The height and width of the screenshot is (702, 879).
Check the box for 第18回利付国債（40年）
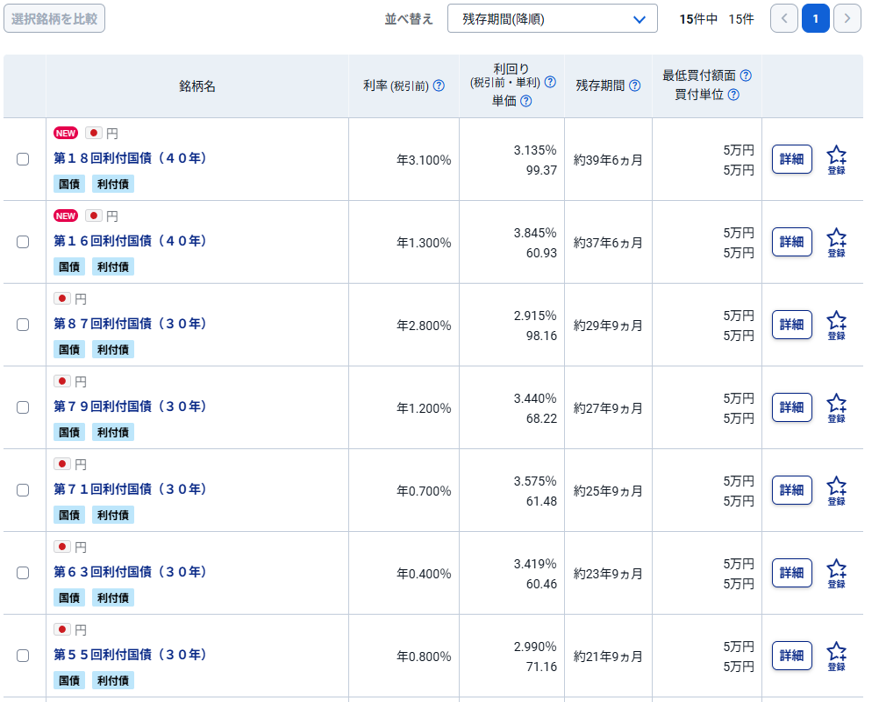(23, 159)
